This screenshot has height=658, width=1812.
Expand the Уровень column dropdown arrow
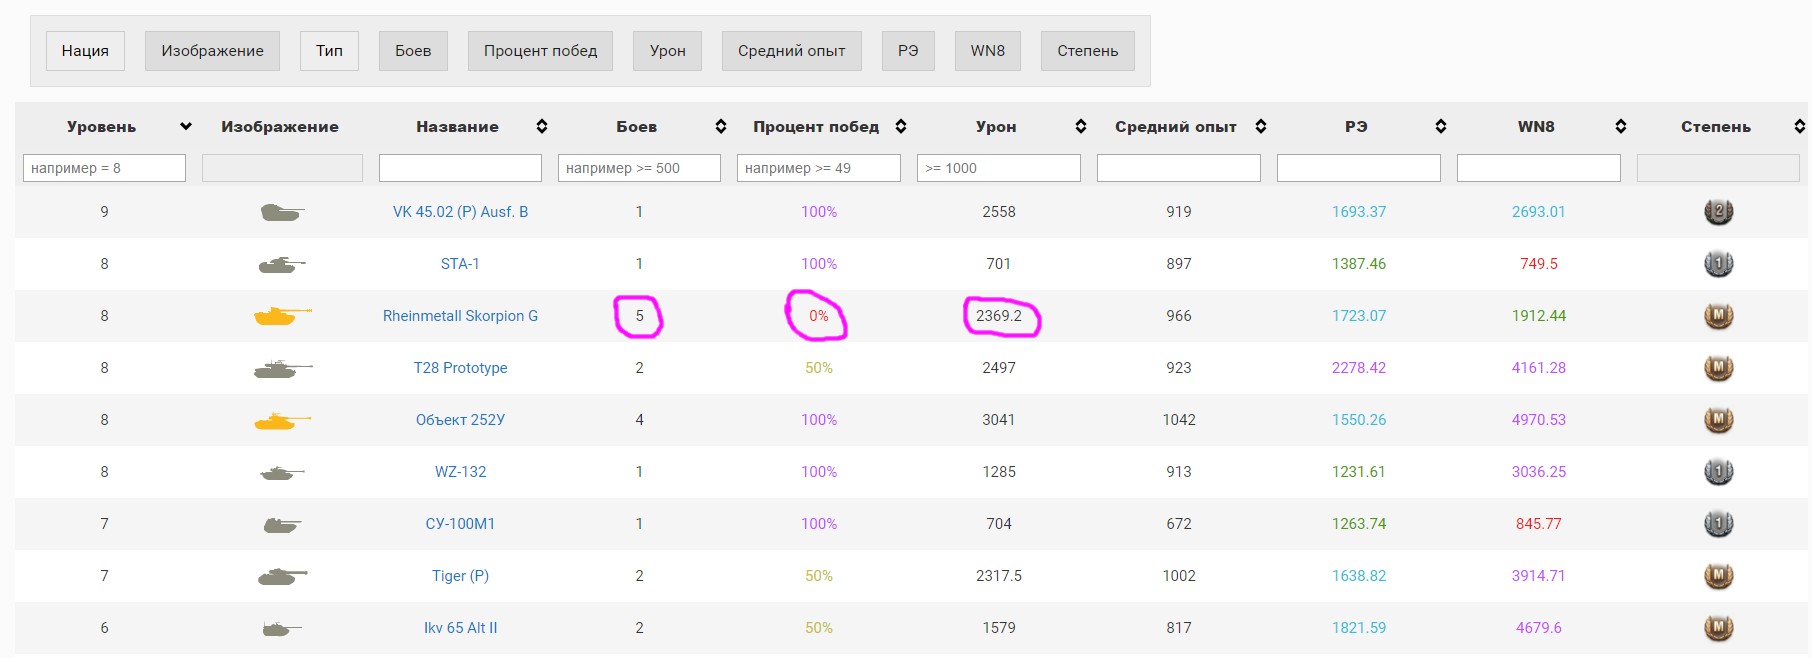click(x=185, y=126)
